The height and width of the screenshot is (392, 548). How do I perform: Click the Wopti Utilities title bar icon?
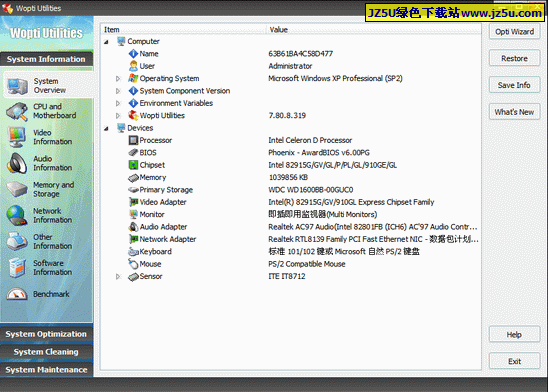(7, 8)
